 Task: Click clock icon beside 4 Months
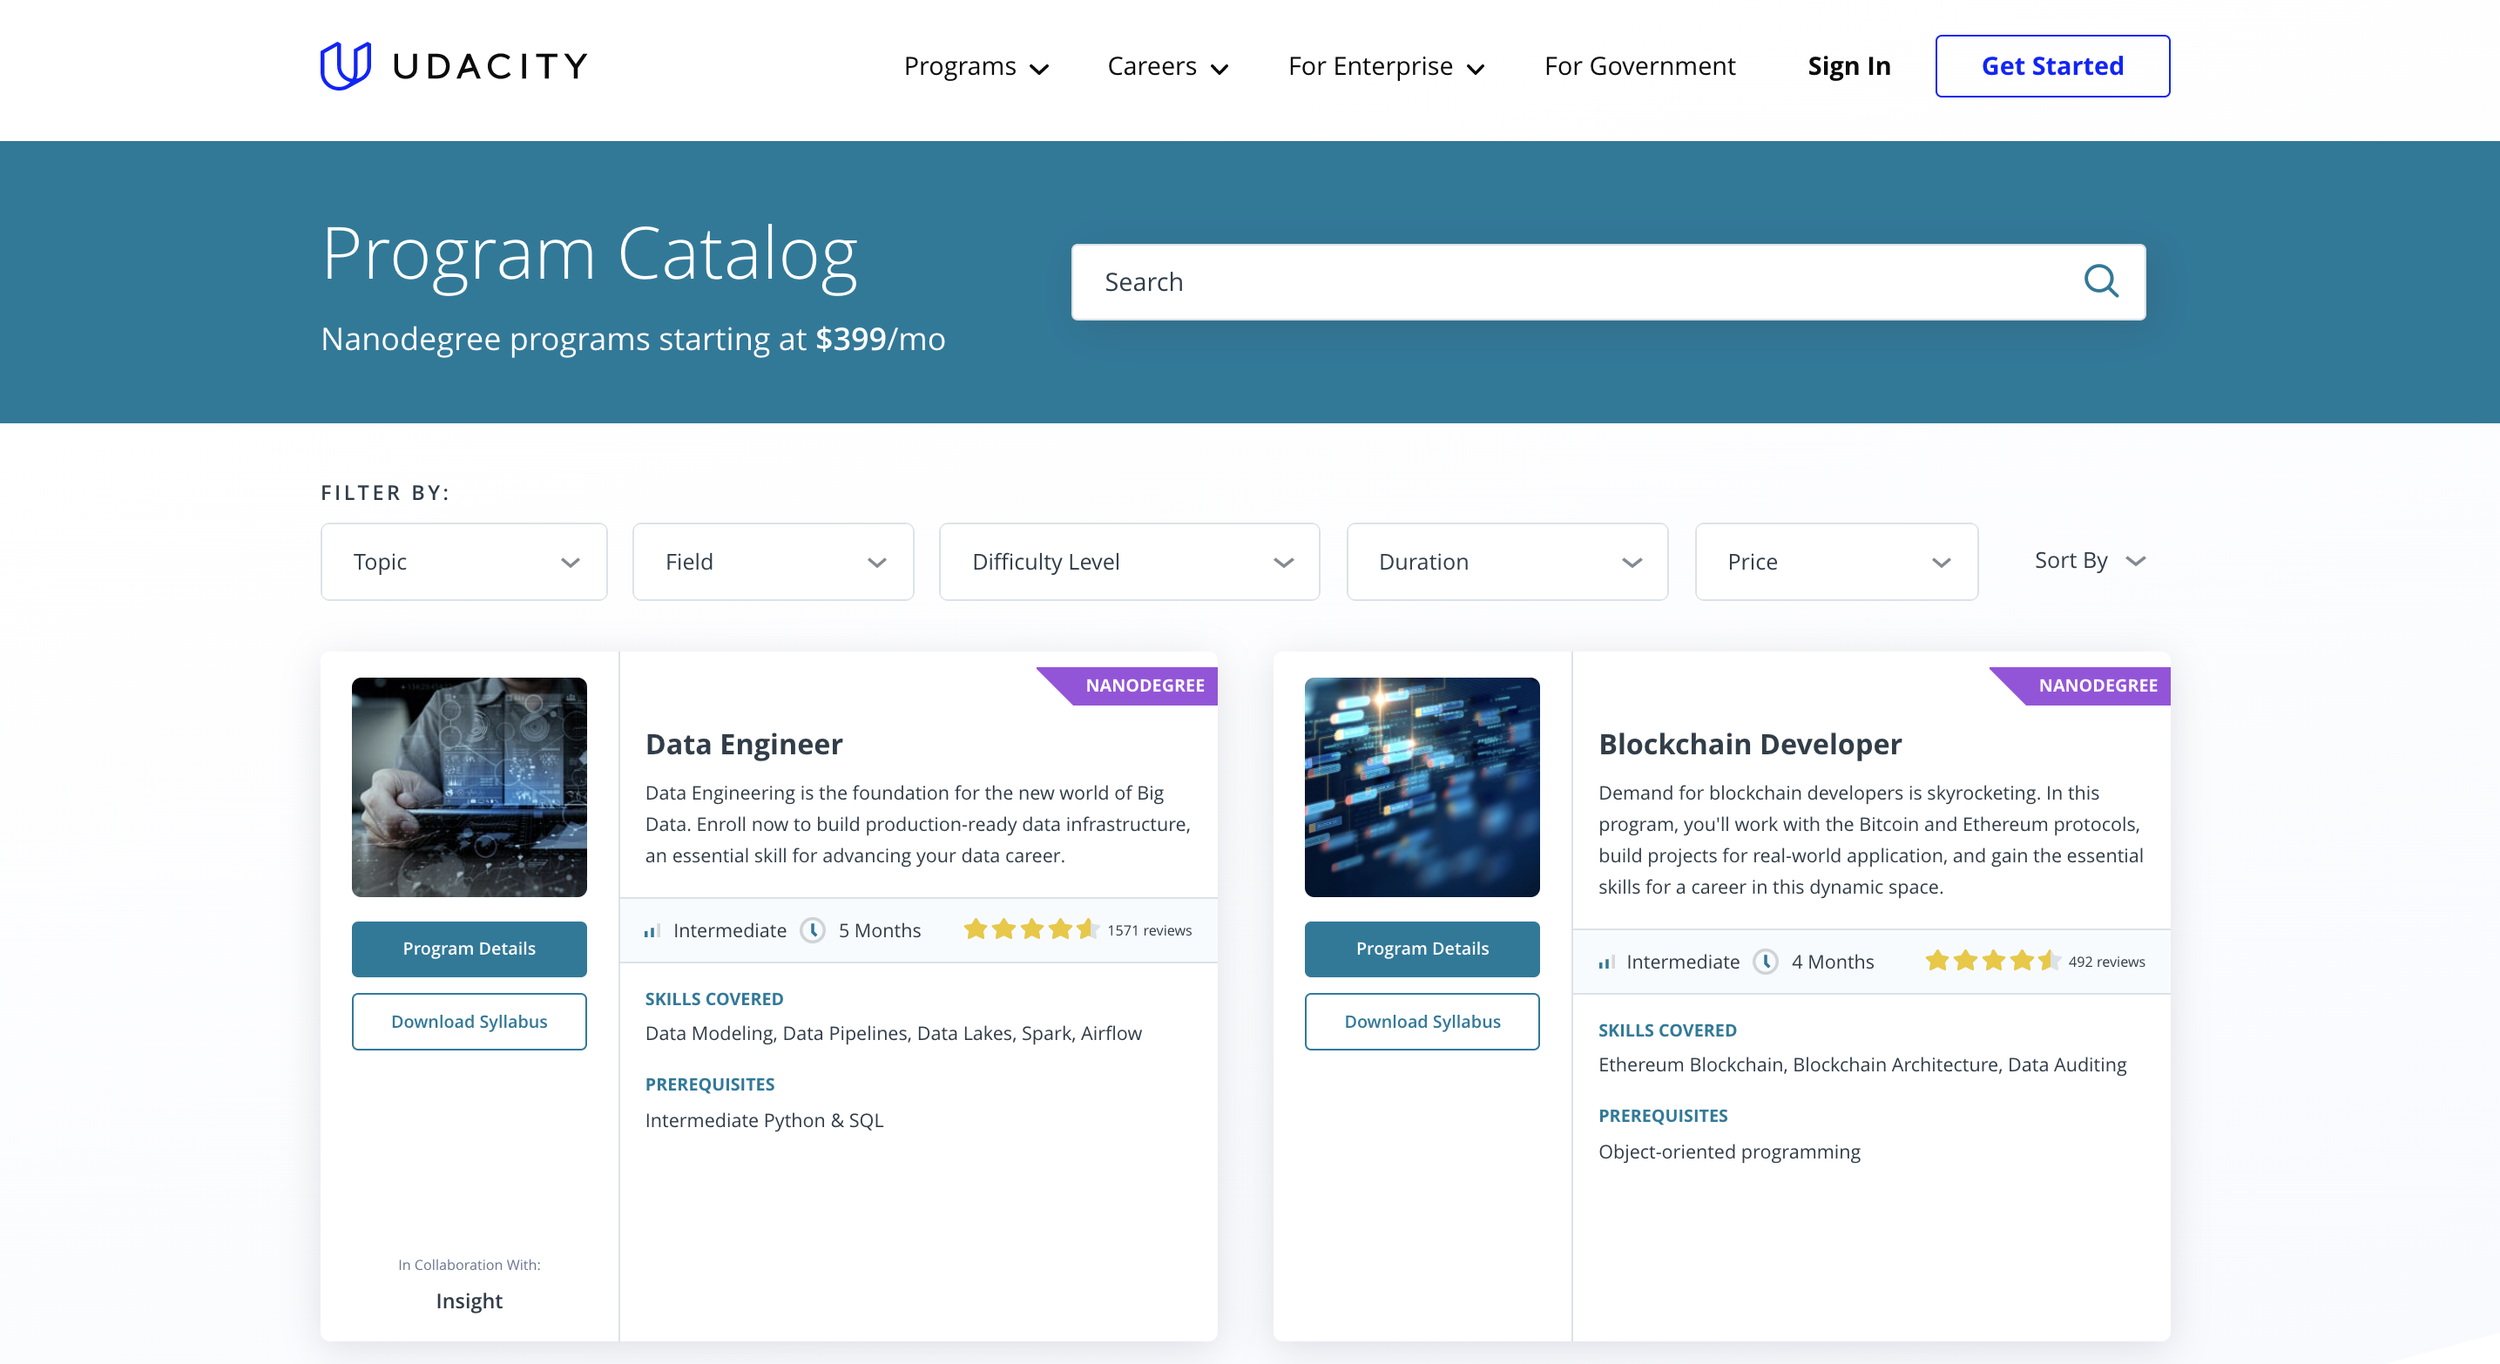tap(1766, 961)
